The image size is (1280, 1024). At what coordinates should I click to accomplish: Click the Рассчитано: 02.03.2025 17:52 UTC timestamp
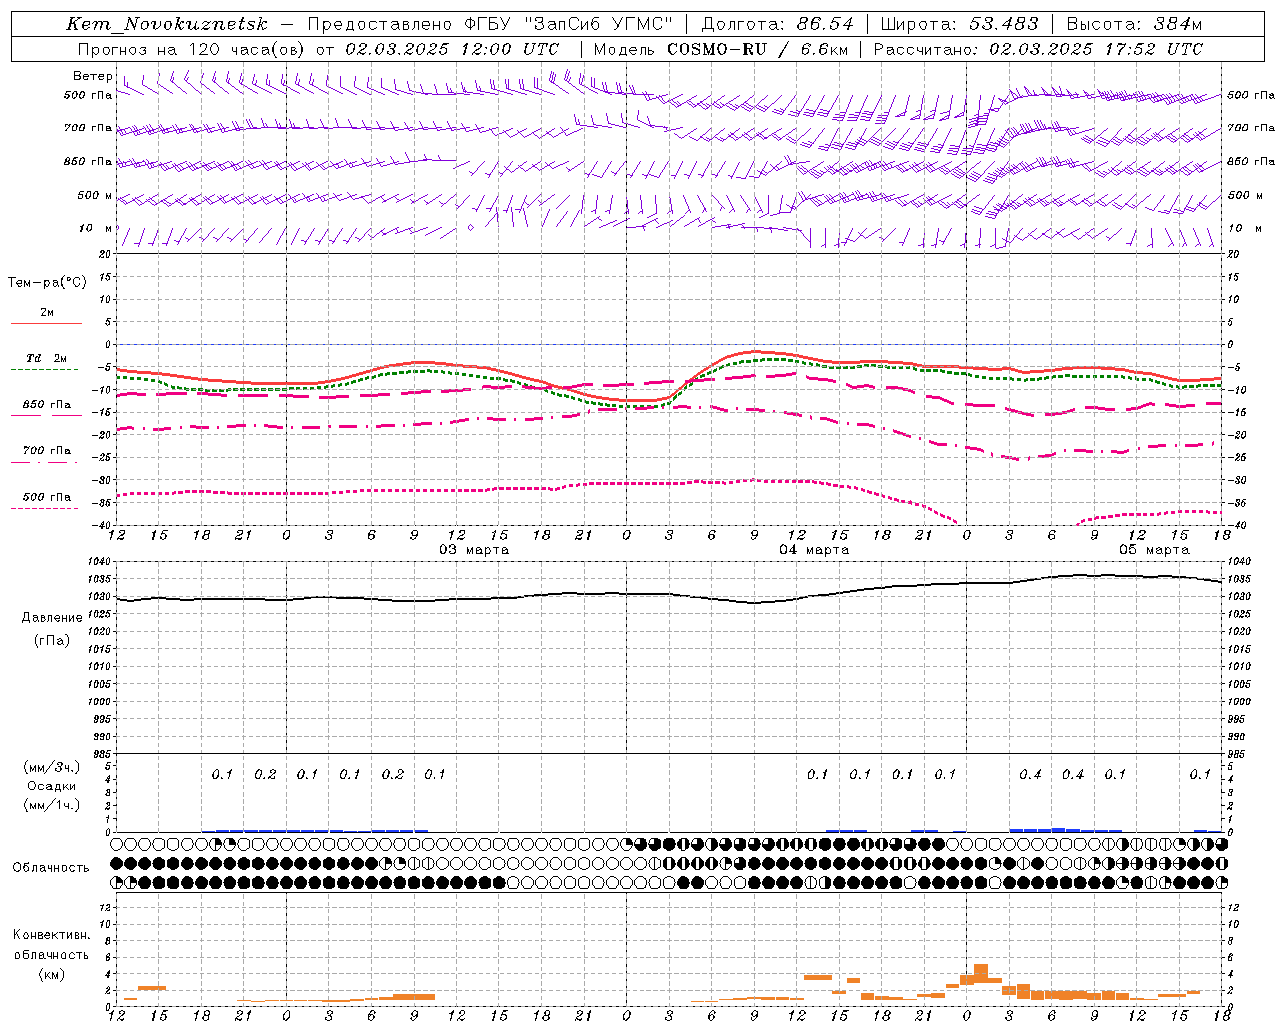coord(1038,49)
